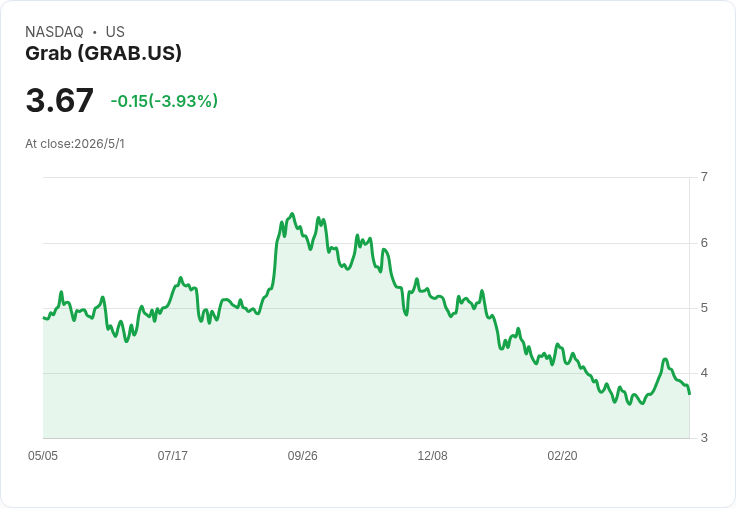Click the chart line's starting point at 05/05
Screen dimensions: 736x508
[44, 318]
